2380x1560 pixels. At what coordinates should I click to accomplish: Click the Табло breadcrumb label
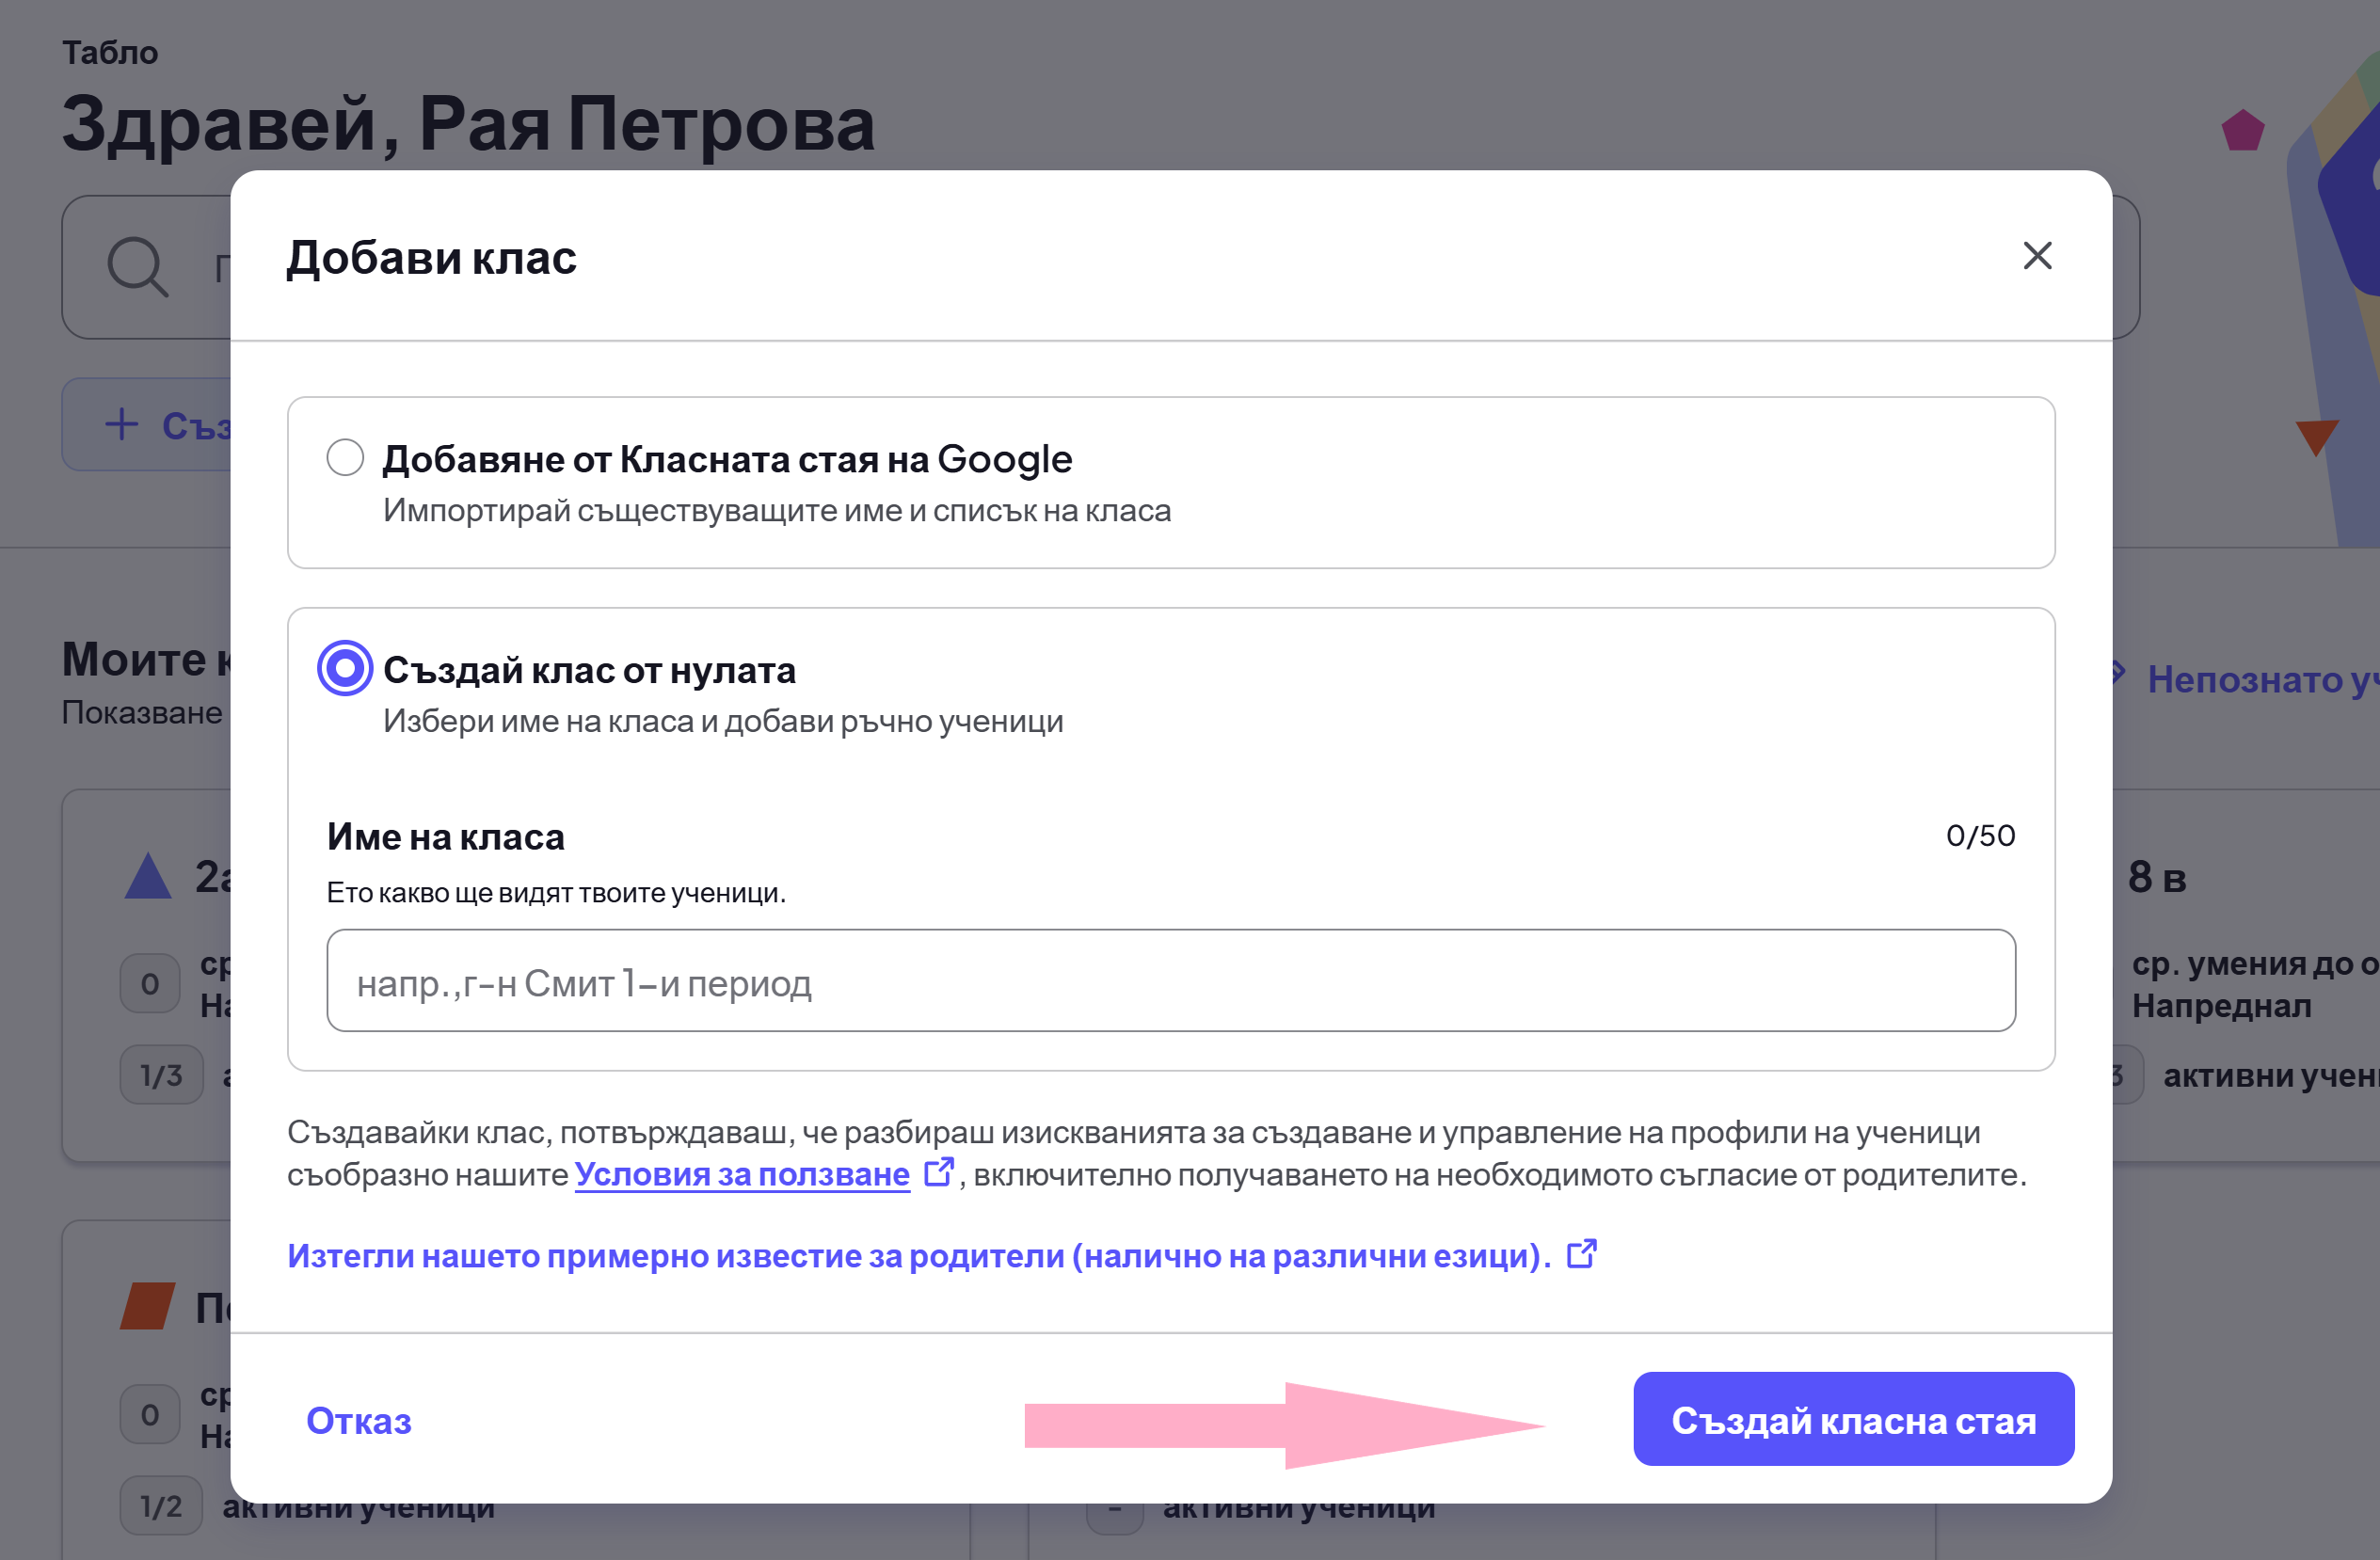110,52
